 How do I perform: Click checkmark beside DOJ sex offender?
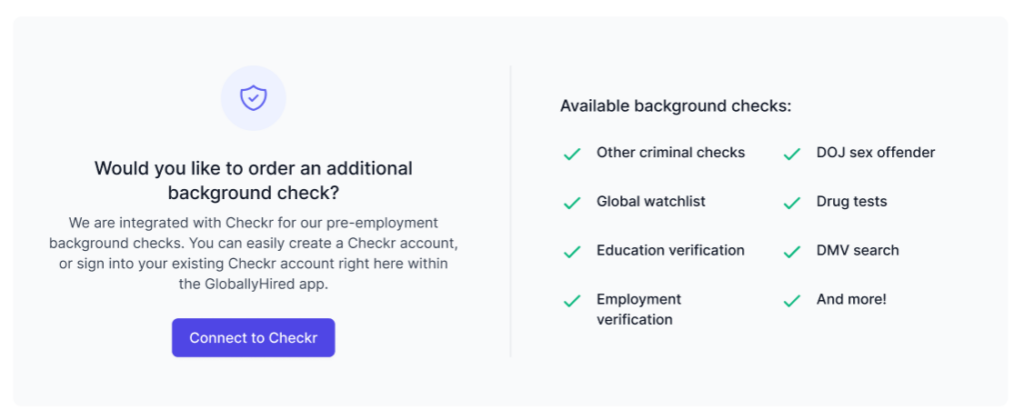point(792,154)
